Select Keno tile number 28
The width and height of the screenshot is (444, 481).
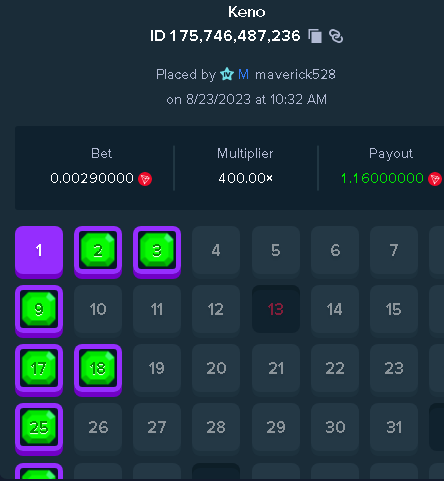coord(216,428)
